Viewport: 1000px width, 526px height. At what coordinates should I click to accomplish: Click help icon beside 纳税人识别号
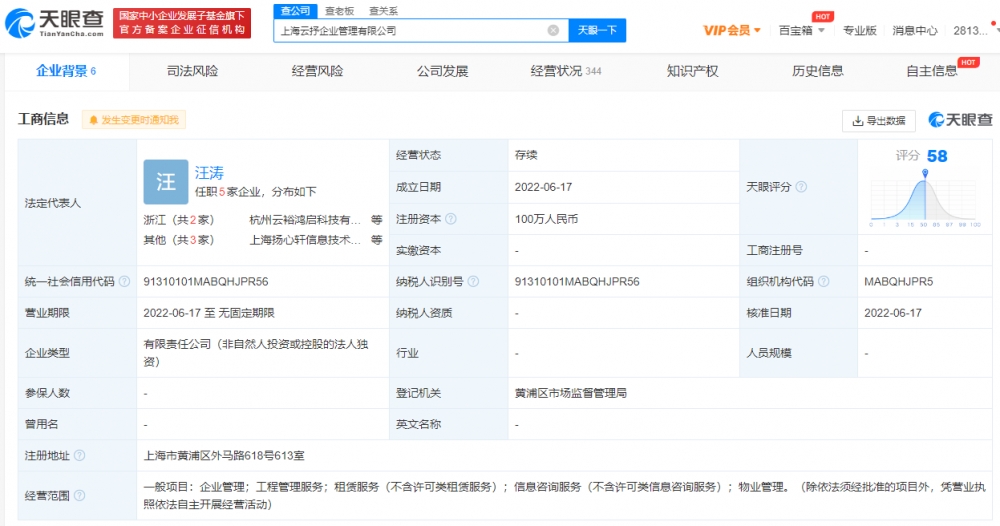pyautogui.click(x=473, y=281)
